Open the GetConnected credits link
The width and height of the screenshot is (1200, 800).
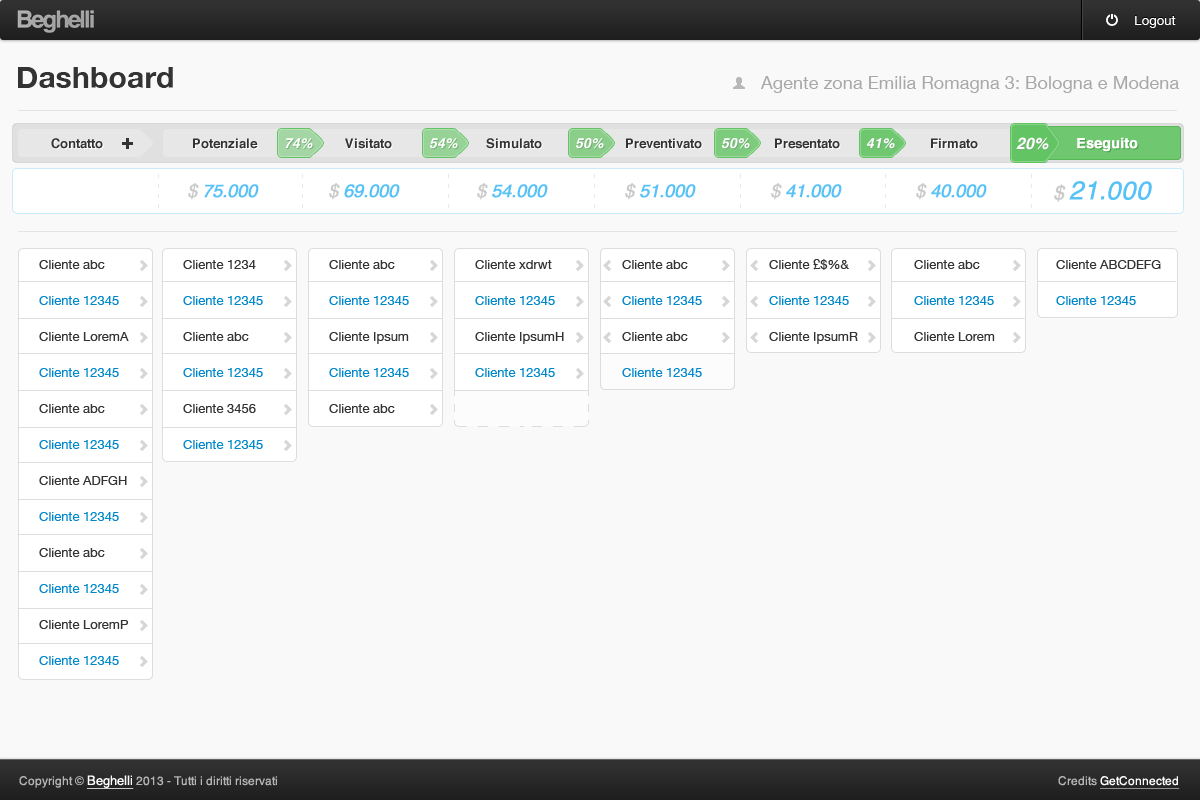click(x=1139, y=781)
